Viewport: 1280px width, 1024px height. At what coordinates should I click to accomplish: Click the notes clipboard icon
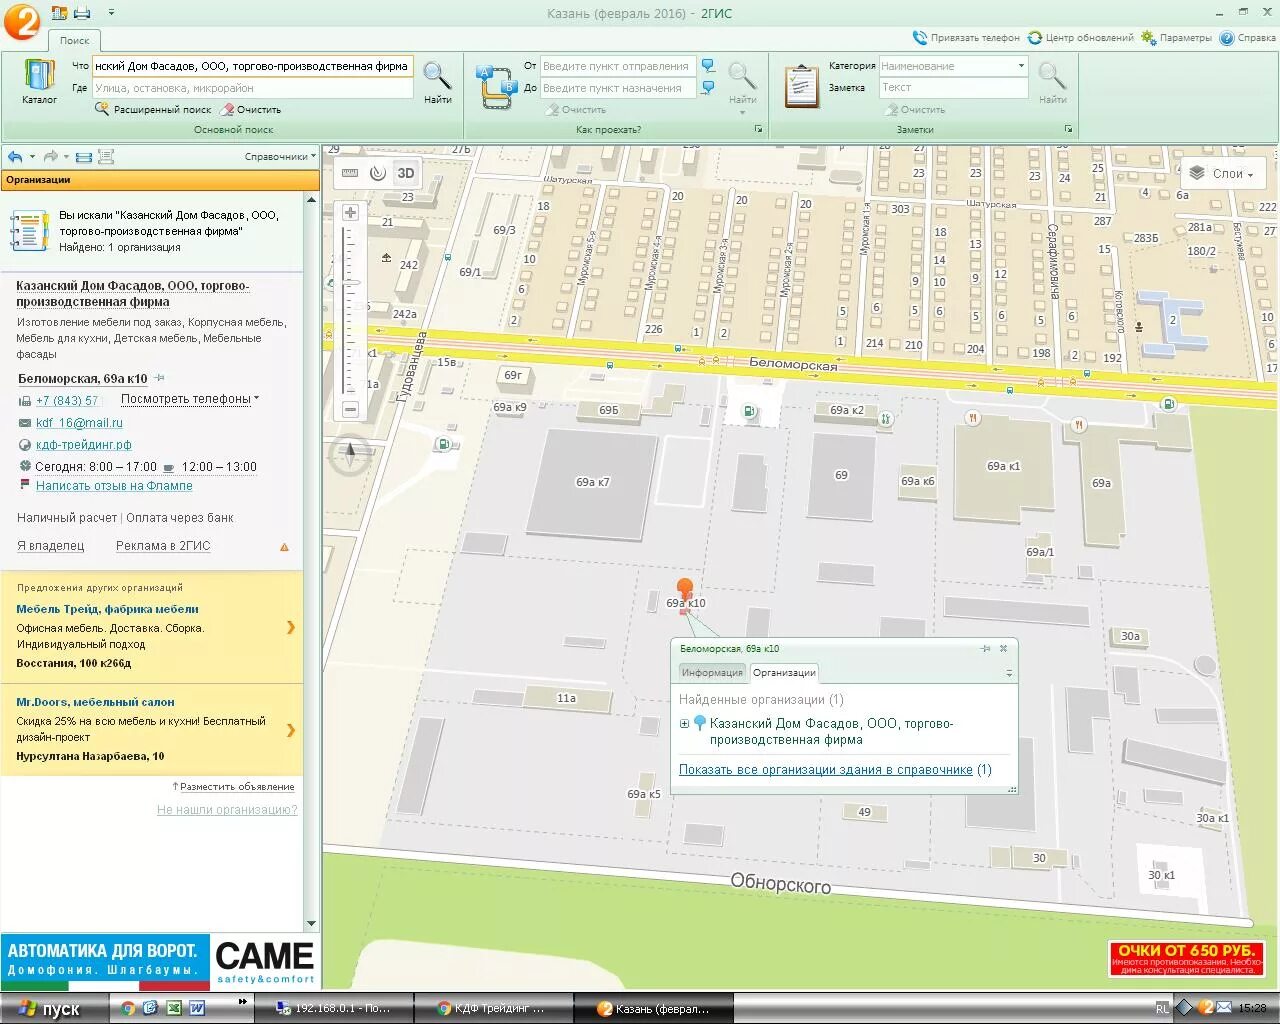802,86
